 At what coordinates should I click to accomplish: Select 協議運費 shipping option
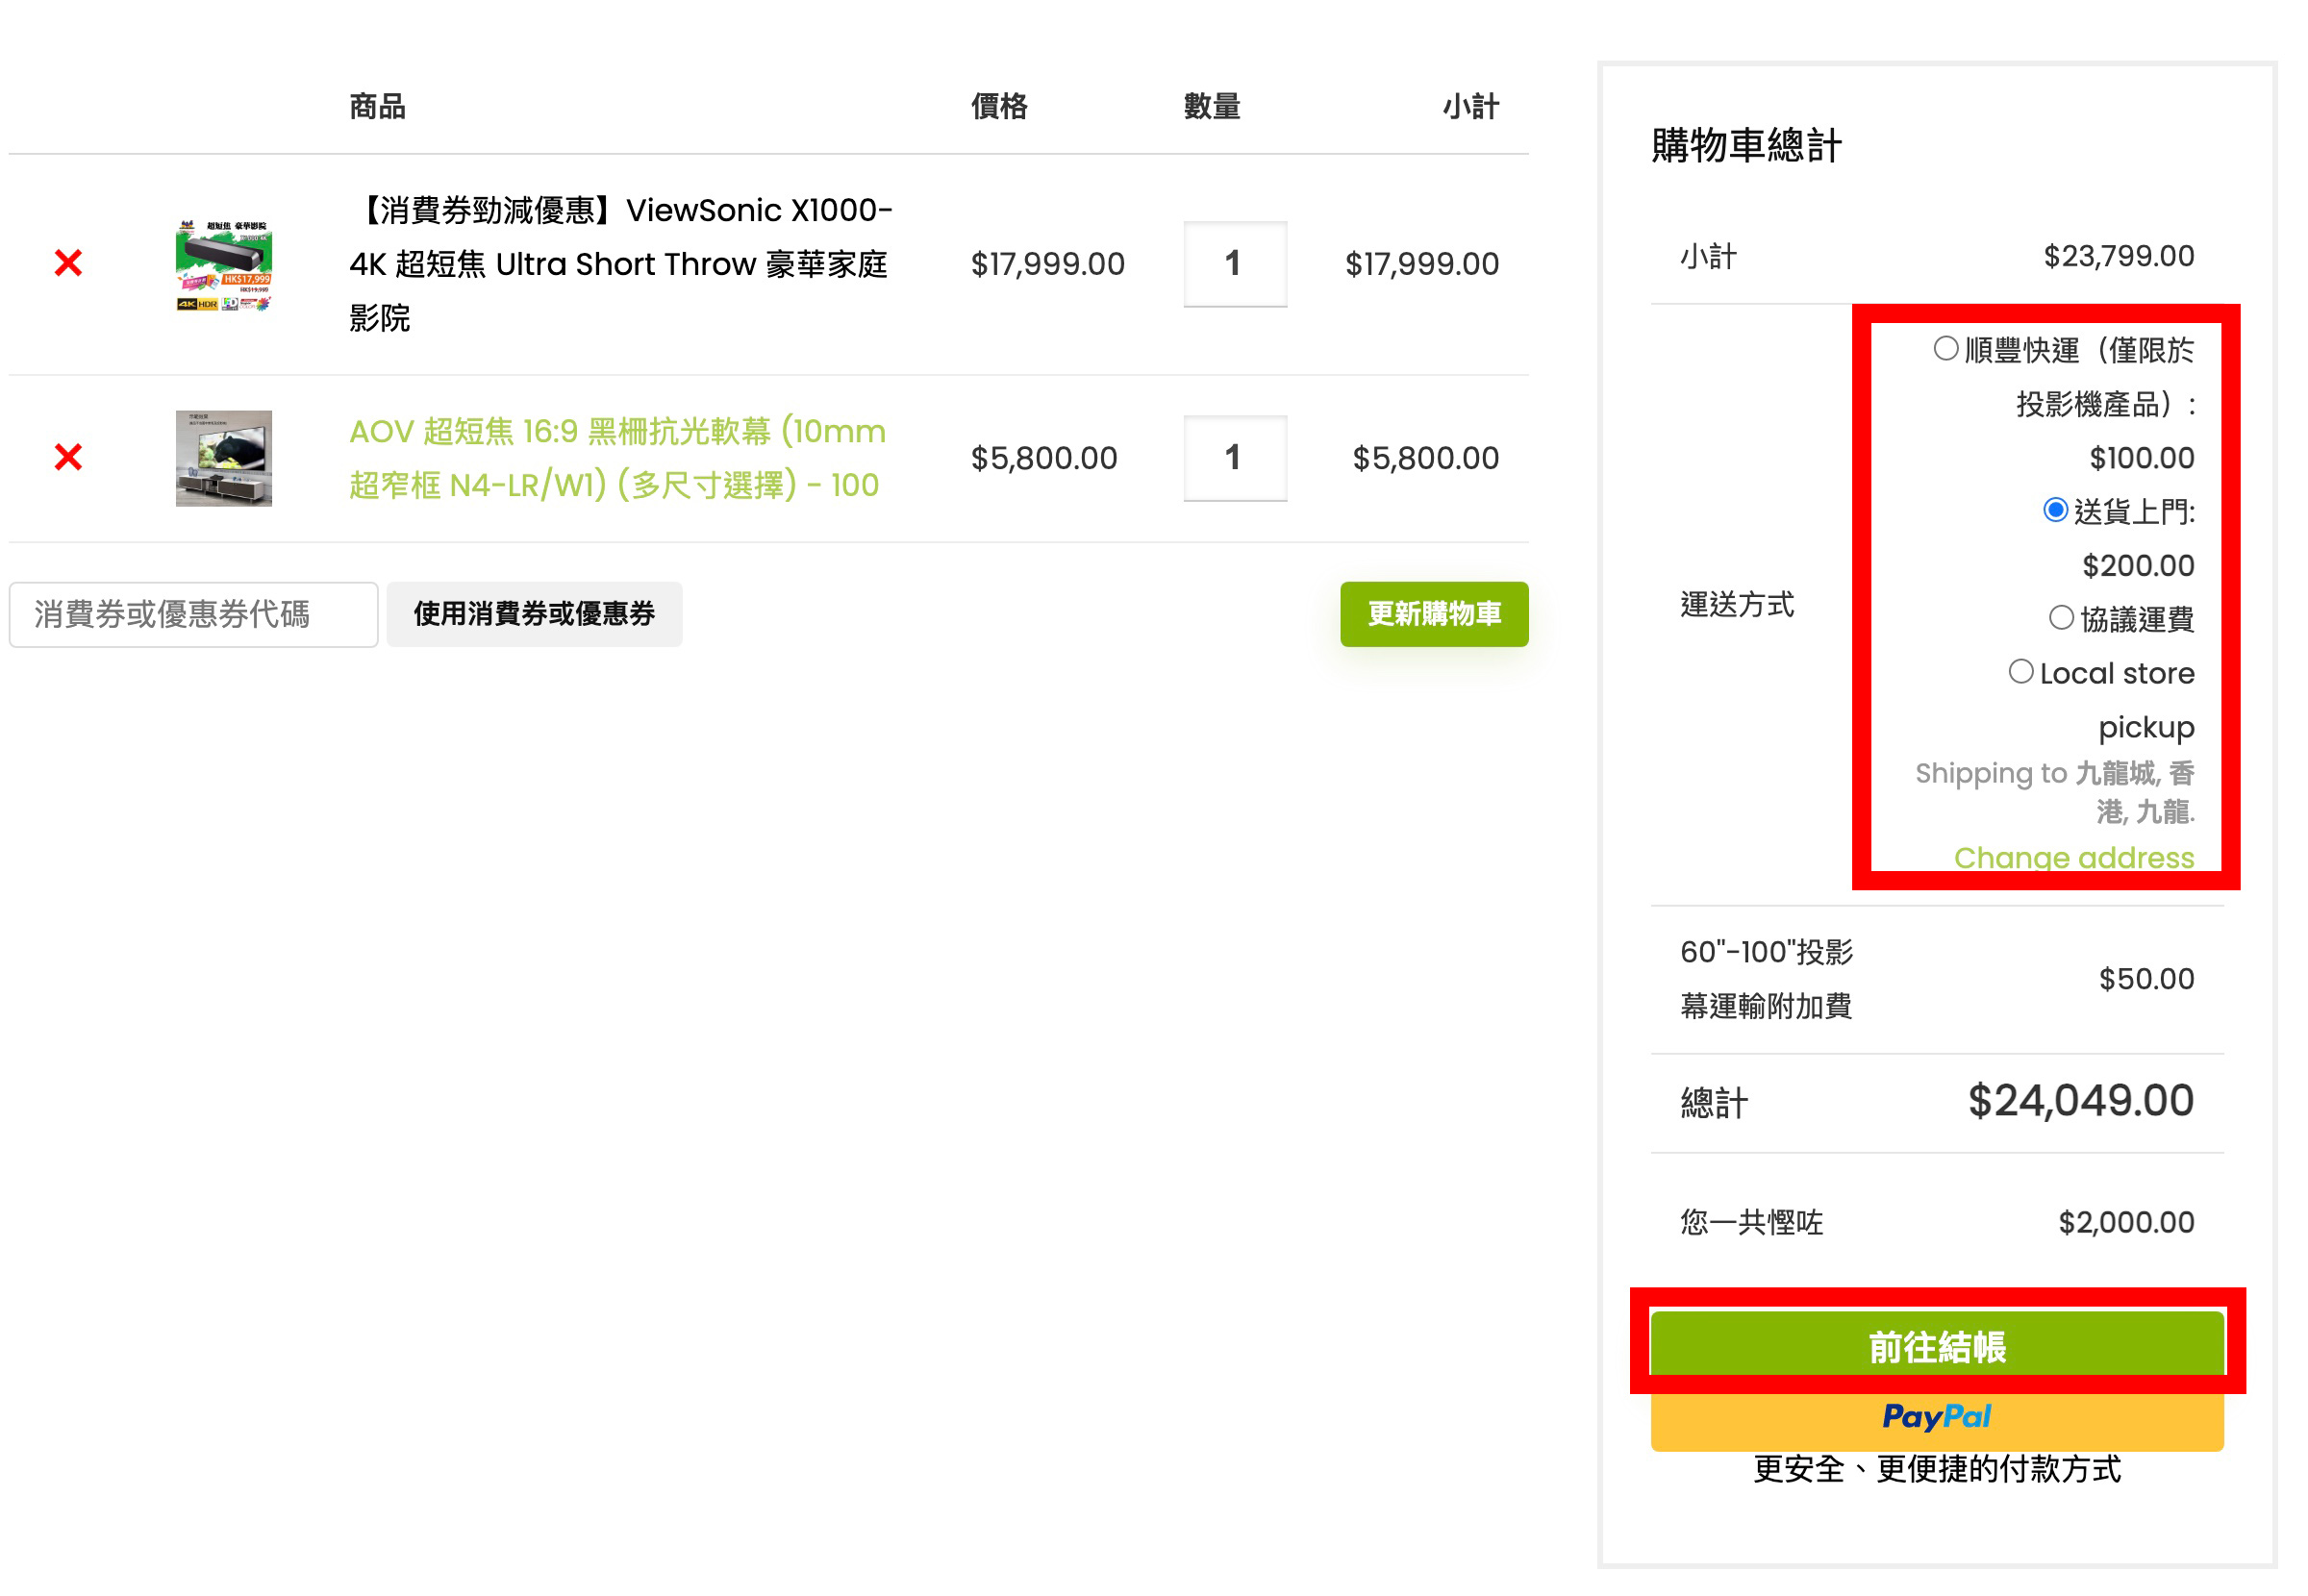(2061, 618)
